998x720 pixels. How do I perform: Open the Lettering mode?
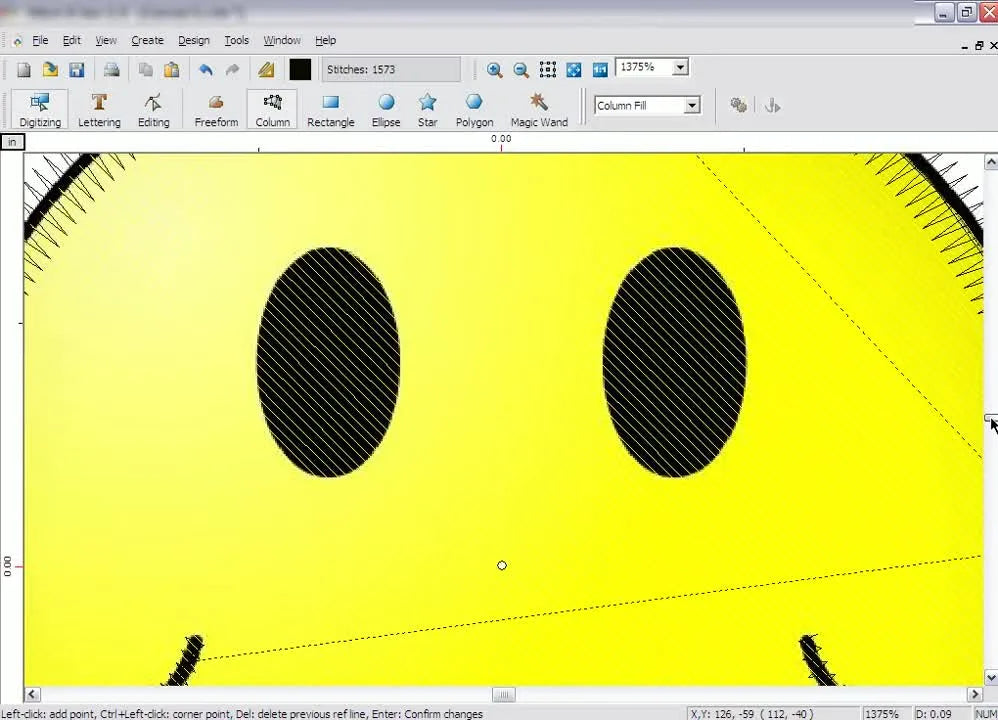(99, 108)
